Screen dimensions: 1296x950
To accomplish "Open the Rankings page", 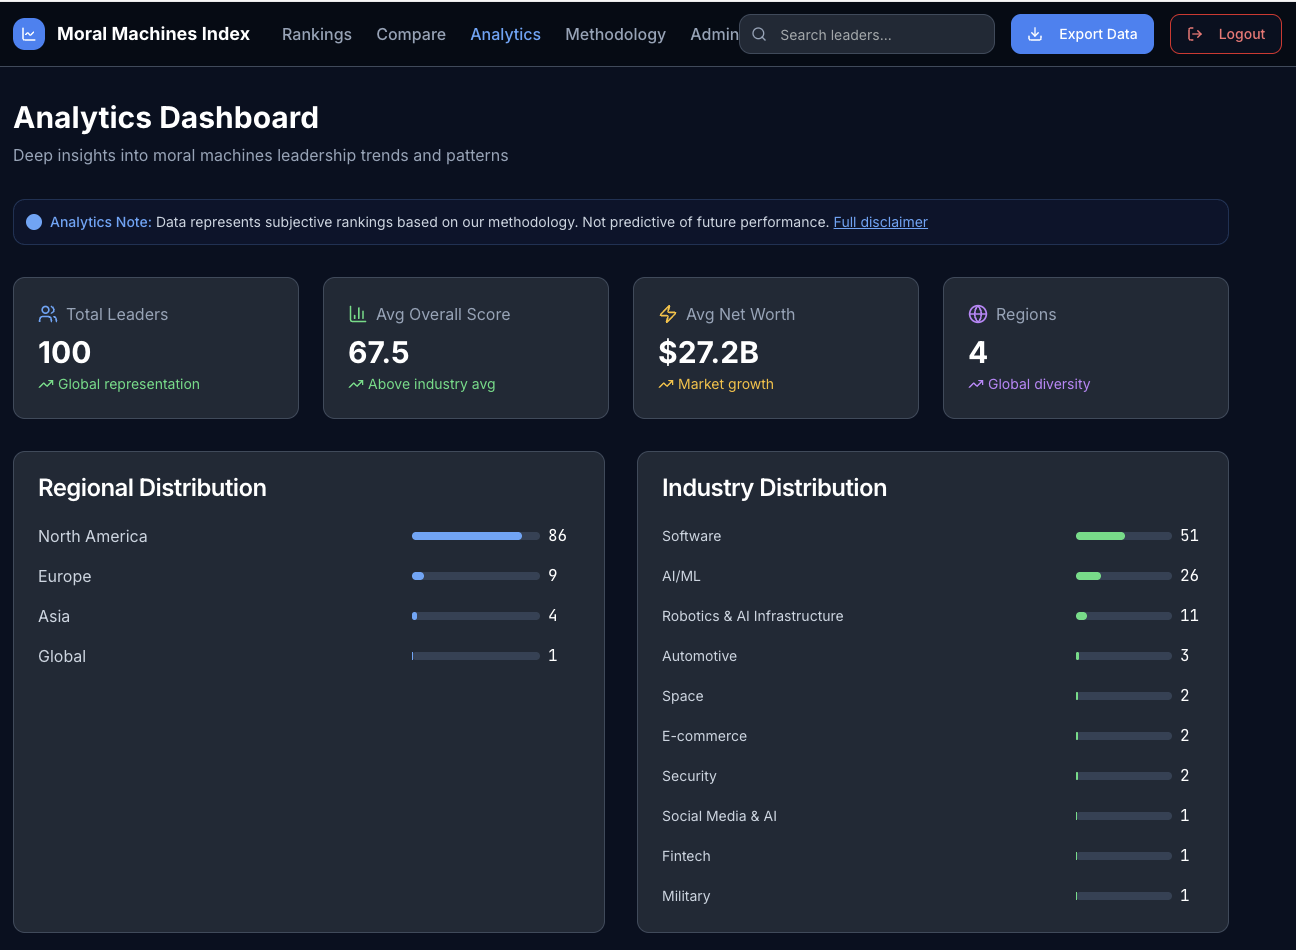I will [x=317, y=34].
